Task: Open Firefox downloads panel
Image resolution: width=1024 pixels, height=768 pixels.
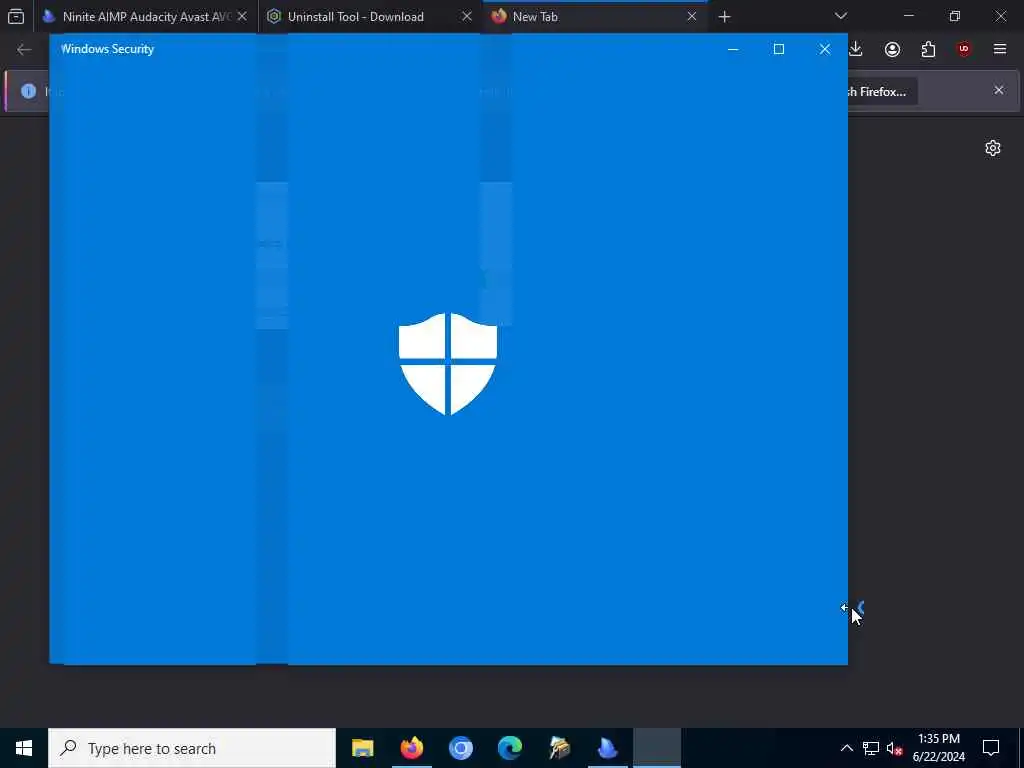Action: [x=856, y=50]
